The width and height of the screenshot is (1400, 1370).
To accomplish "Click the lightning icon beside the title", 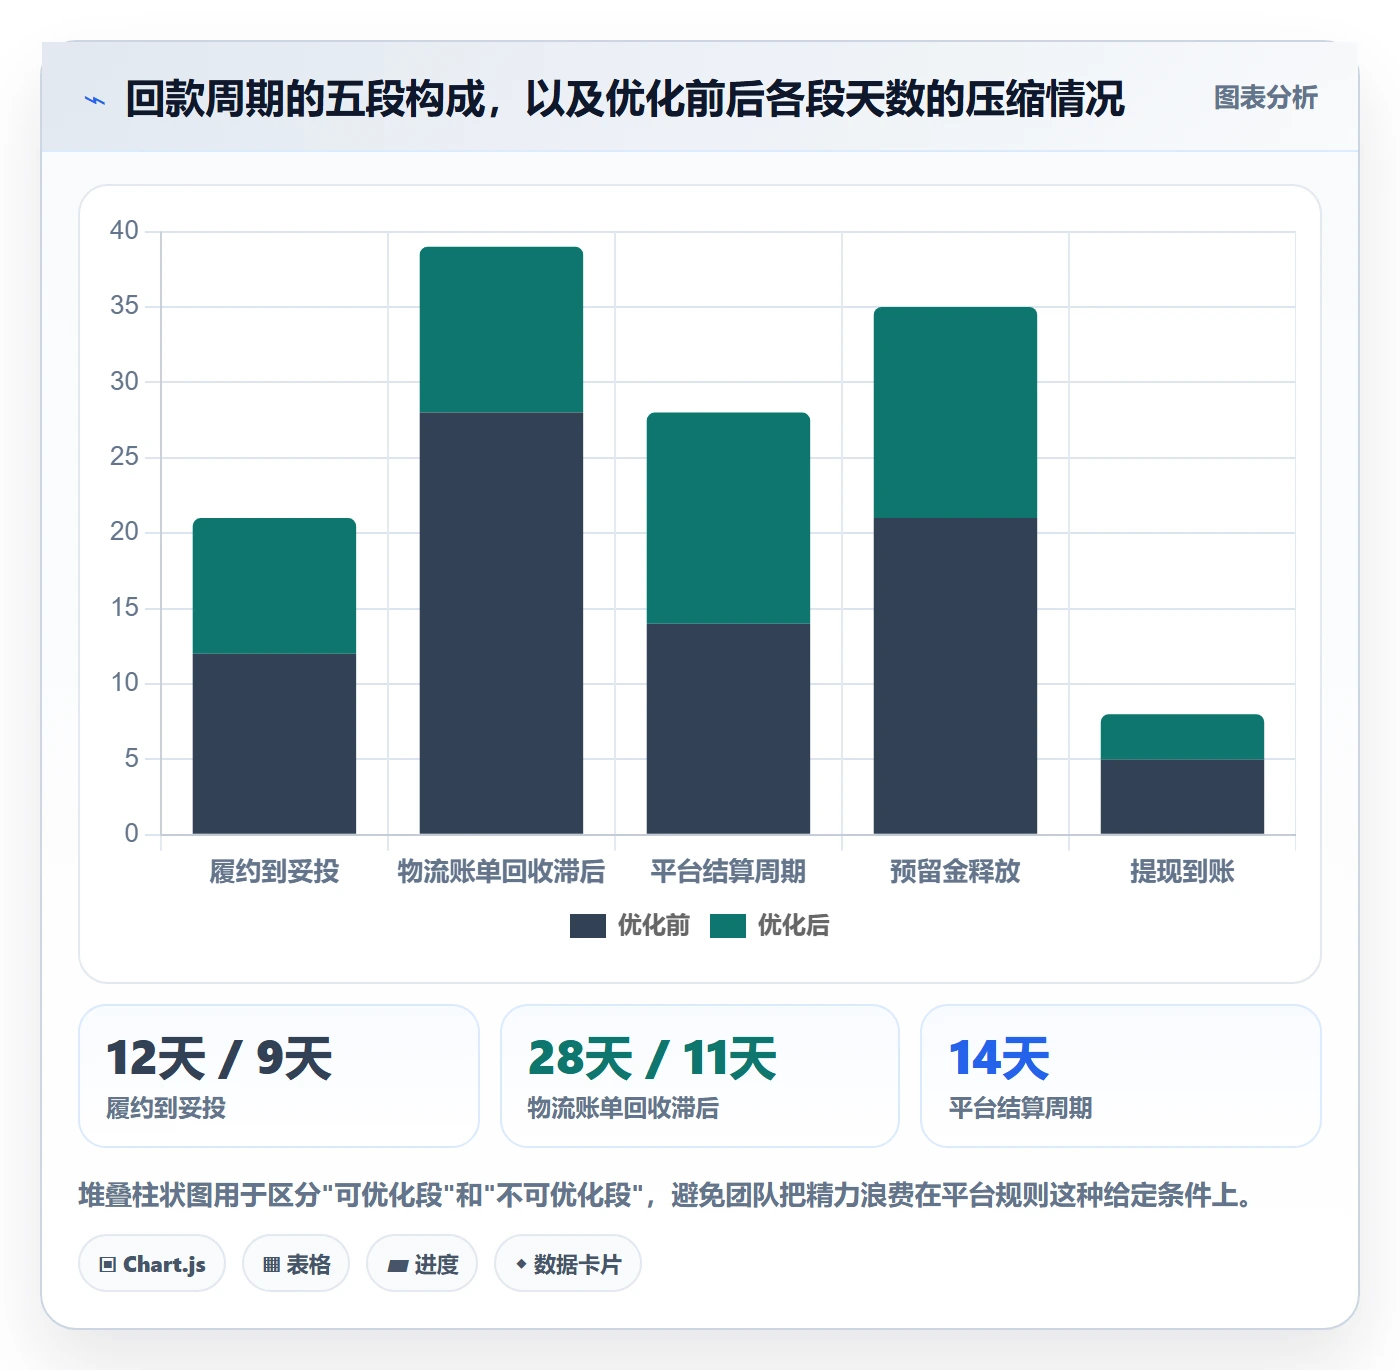I will [95, 100].
